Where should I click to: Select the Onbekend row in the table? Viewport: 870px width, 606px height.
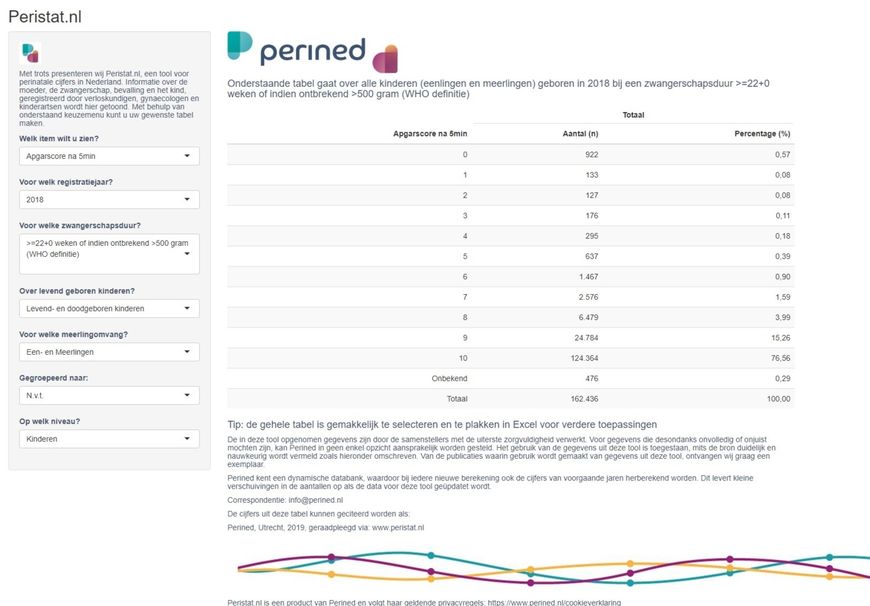(510, 378)
